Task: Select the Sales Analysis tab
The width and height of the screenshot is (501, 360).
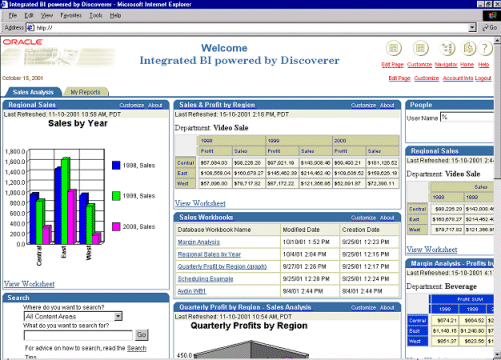Action: tap(33, 92)
